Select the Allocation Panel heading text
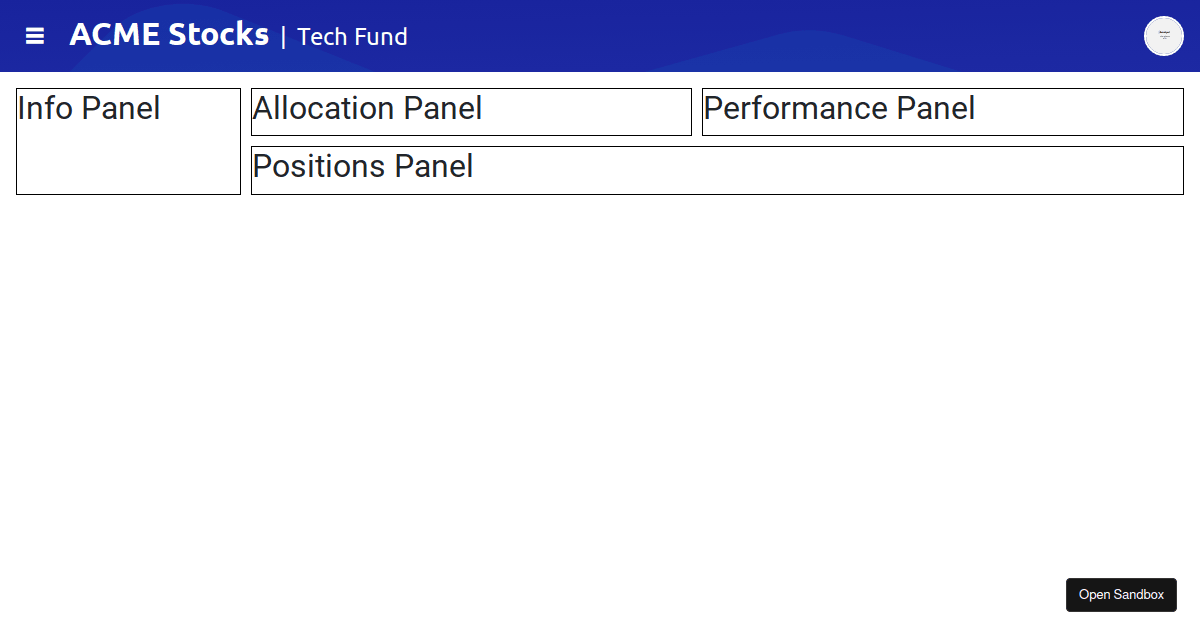Viewport: 1200px width, 630px height. (367, 108)
